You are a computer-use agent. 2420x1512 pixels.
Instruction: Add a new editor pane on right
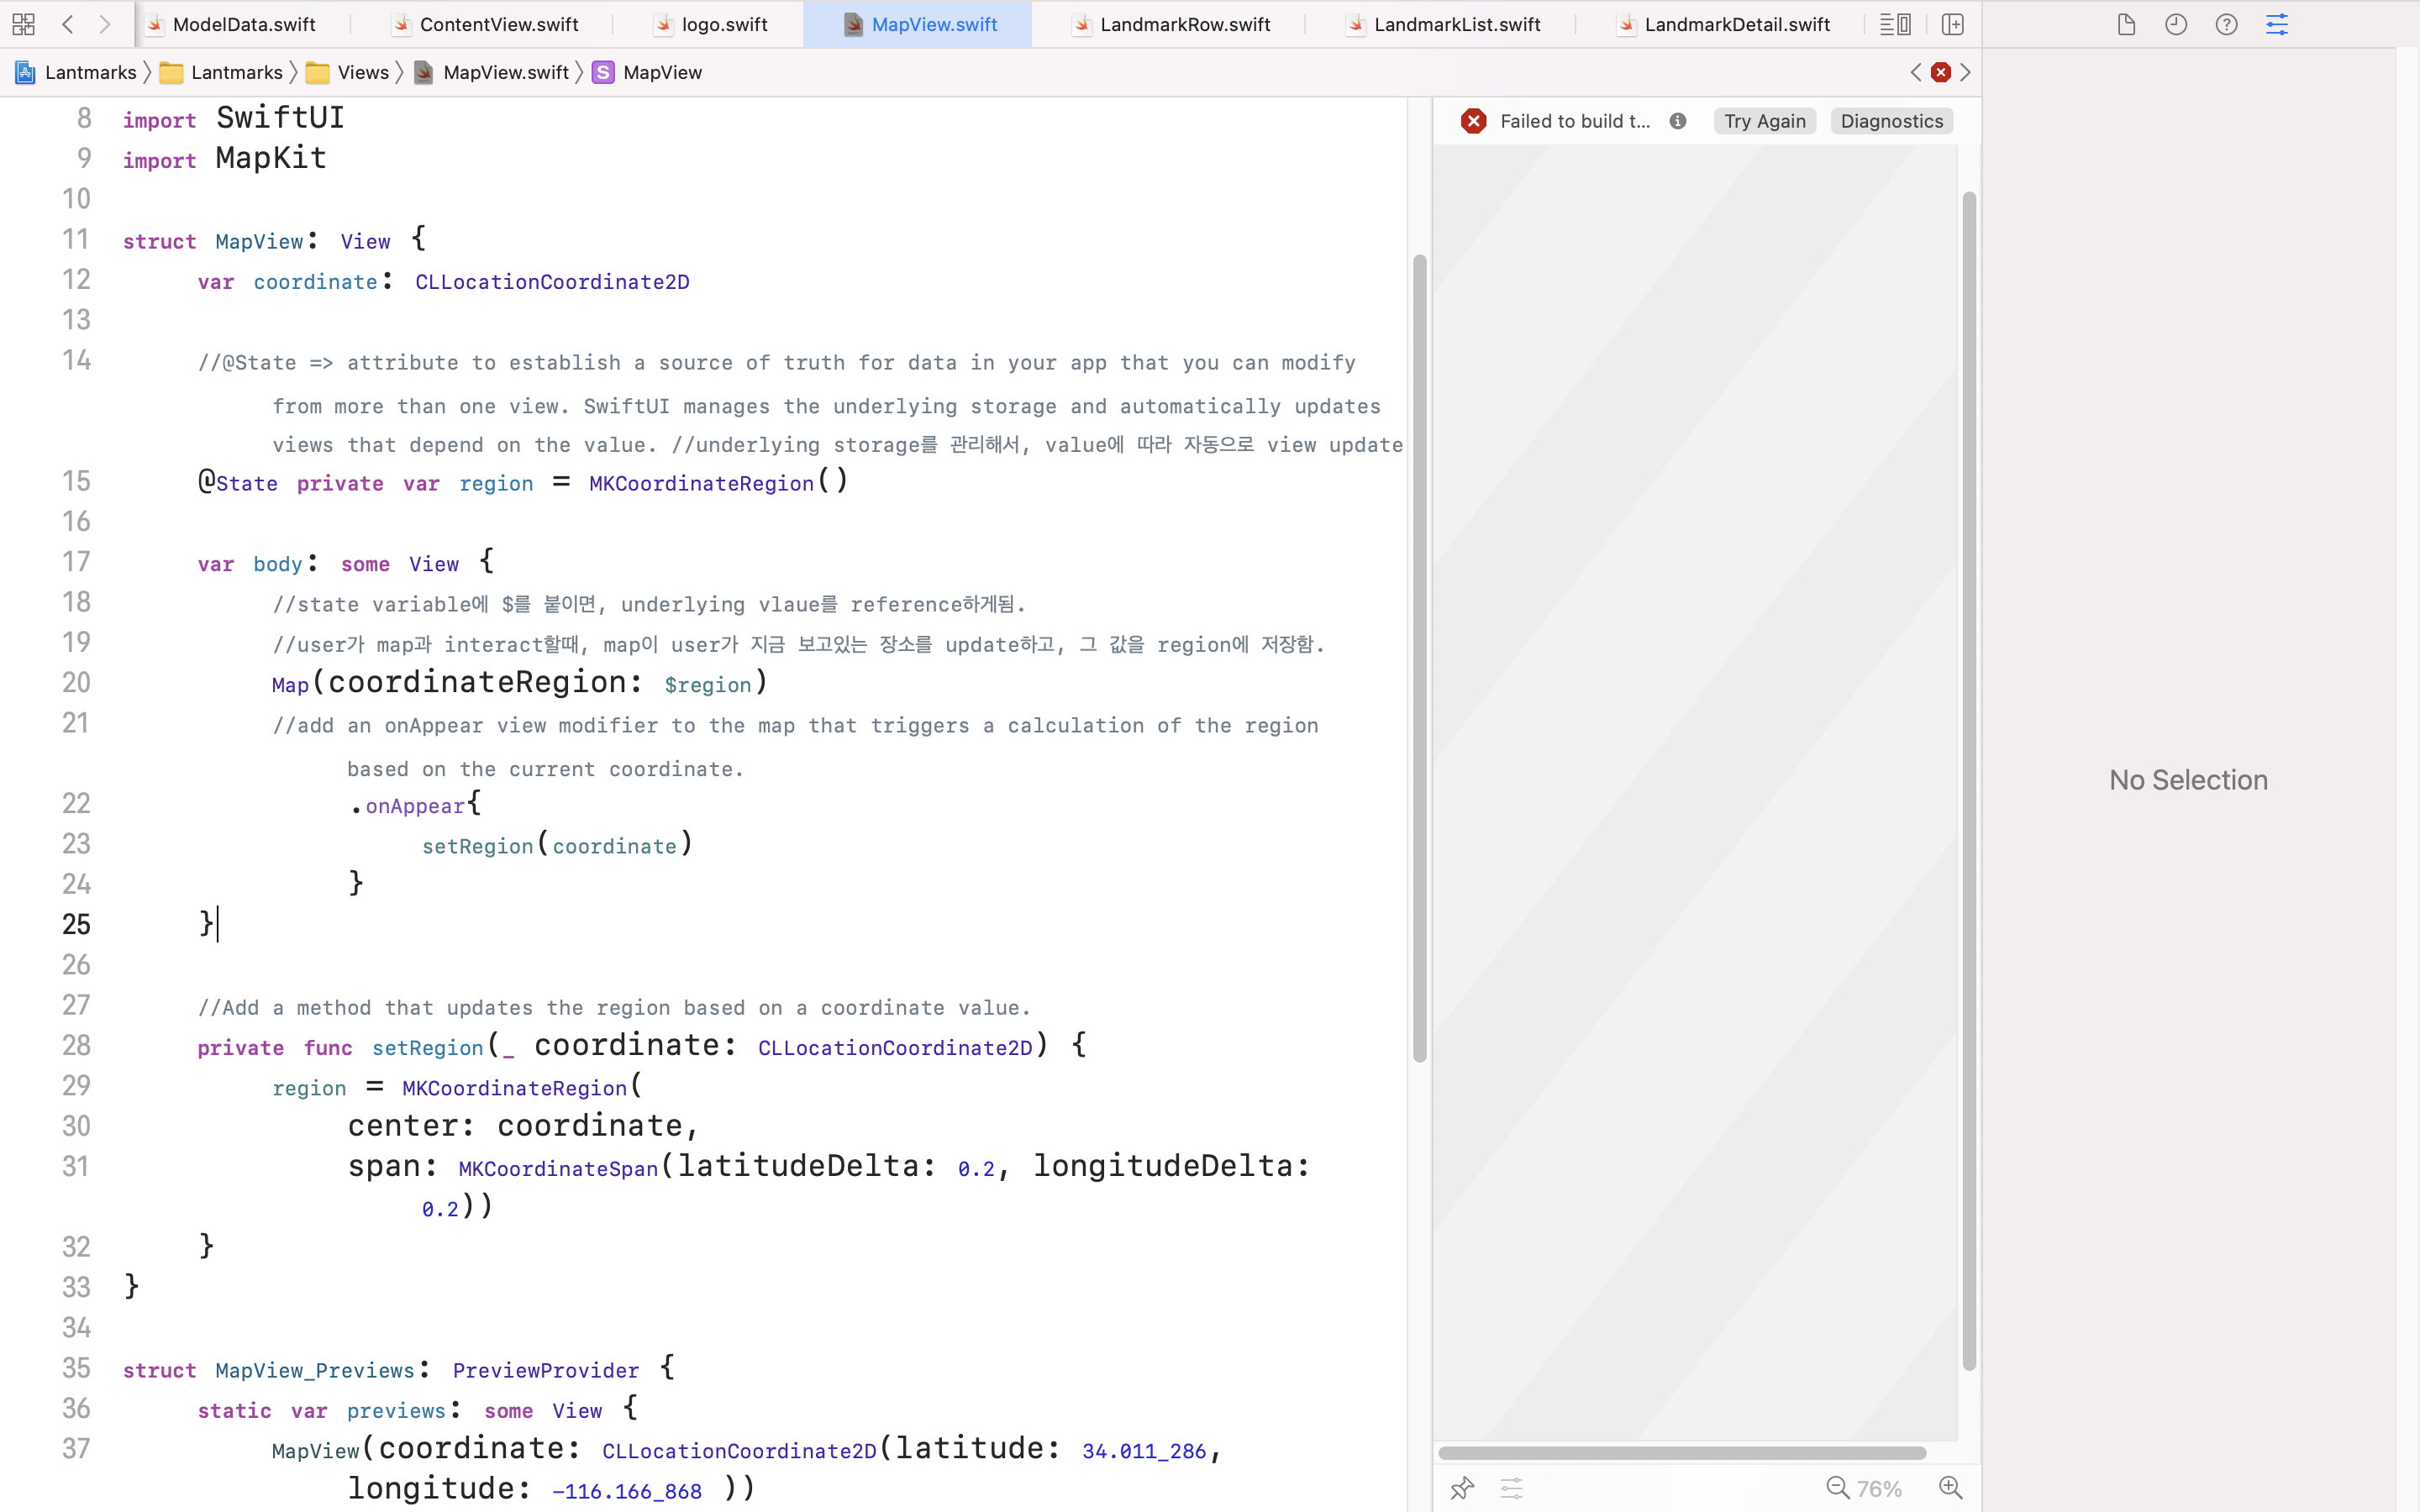(x=1952, y=24)
